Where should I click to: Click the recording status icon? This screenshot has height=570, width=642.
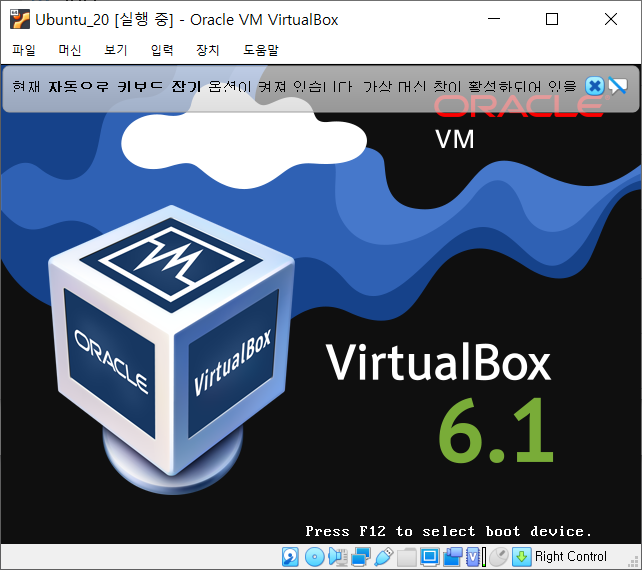453,557
